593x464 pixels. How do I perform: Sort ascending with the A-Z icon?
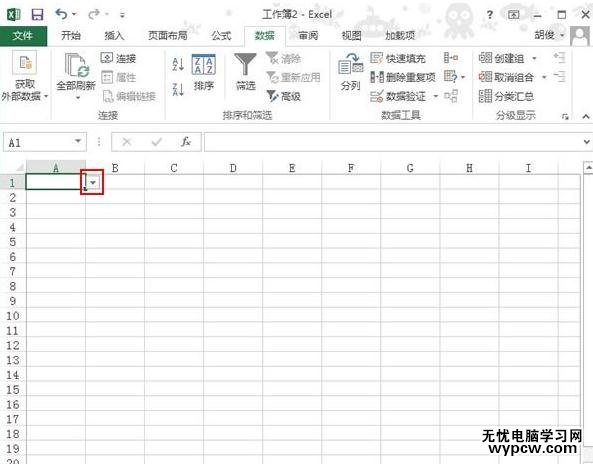pyautogui.click(x=178, y=64)
